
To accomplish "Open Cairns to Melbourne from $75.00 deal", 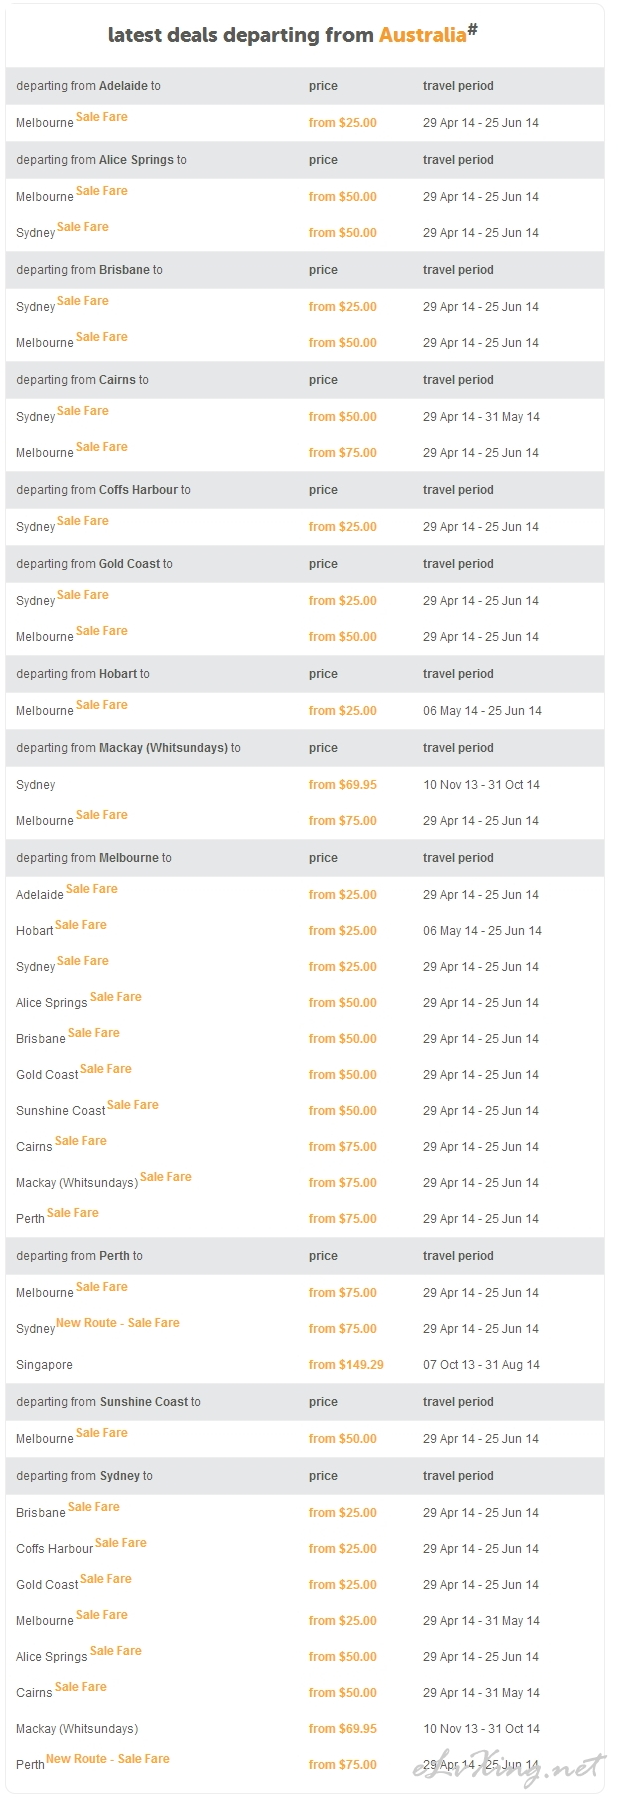I will point(342,453).
